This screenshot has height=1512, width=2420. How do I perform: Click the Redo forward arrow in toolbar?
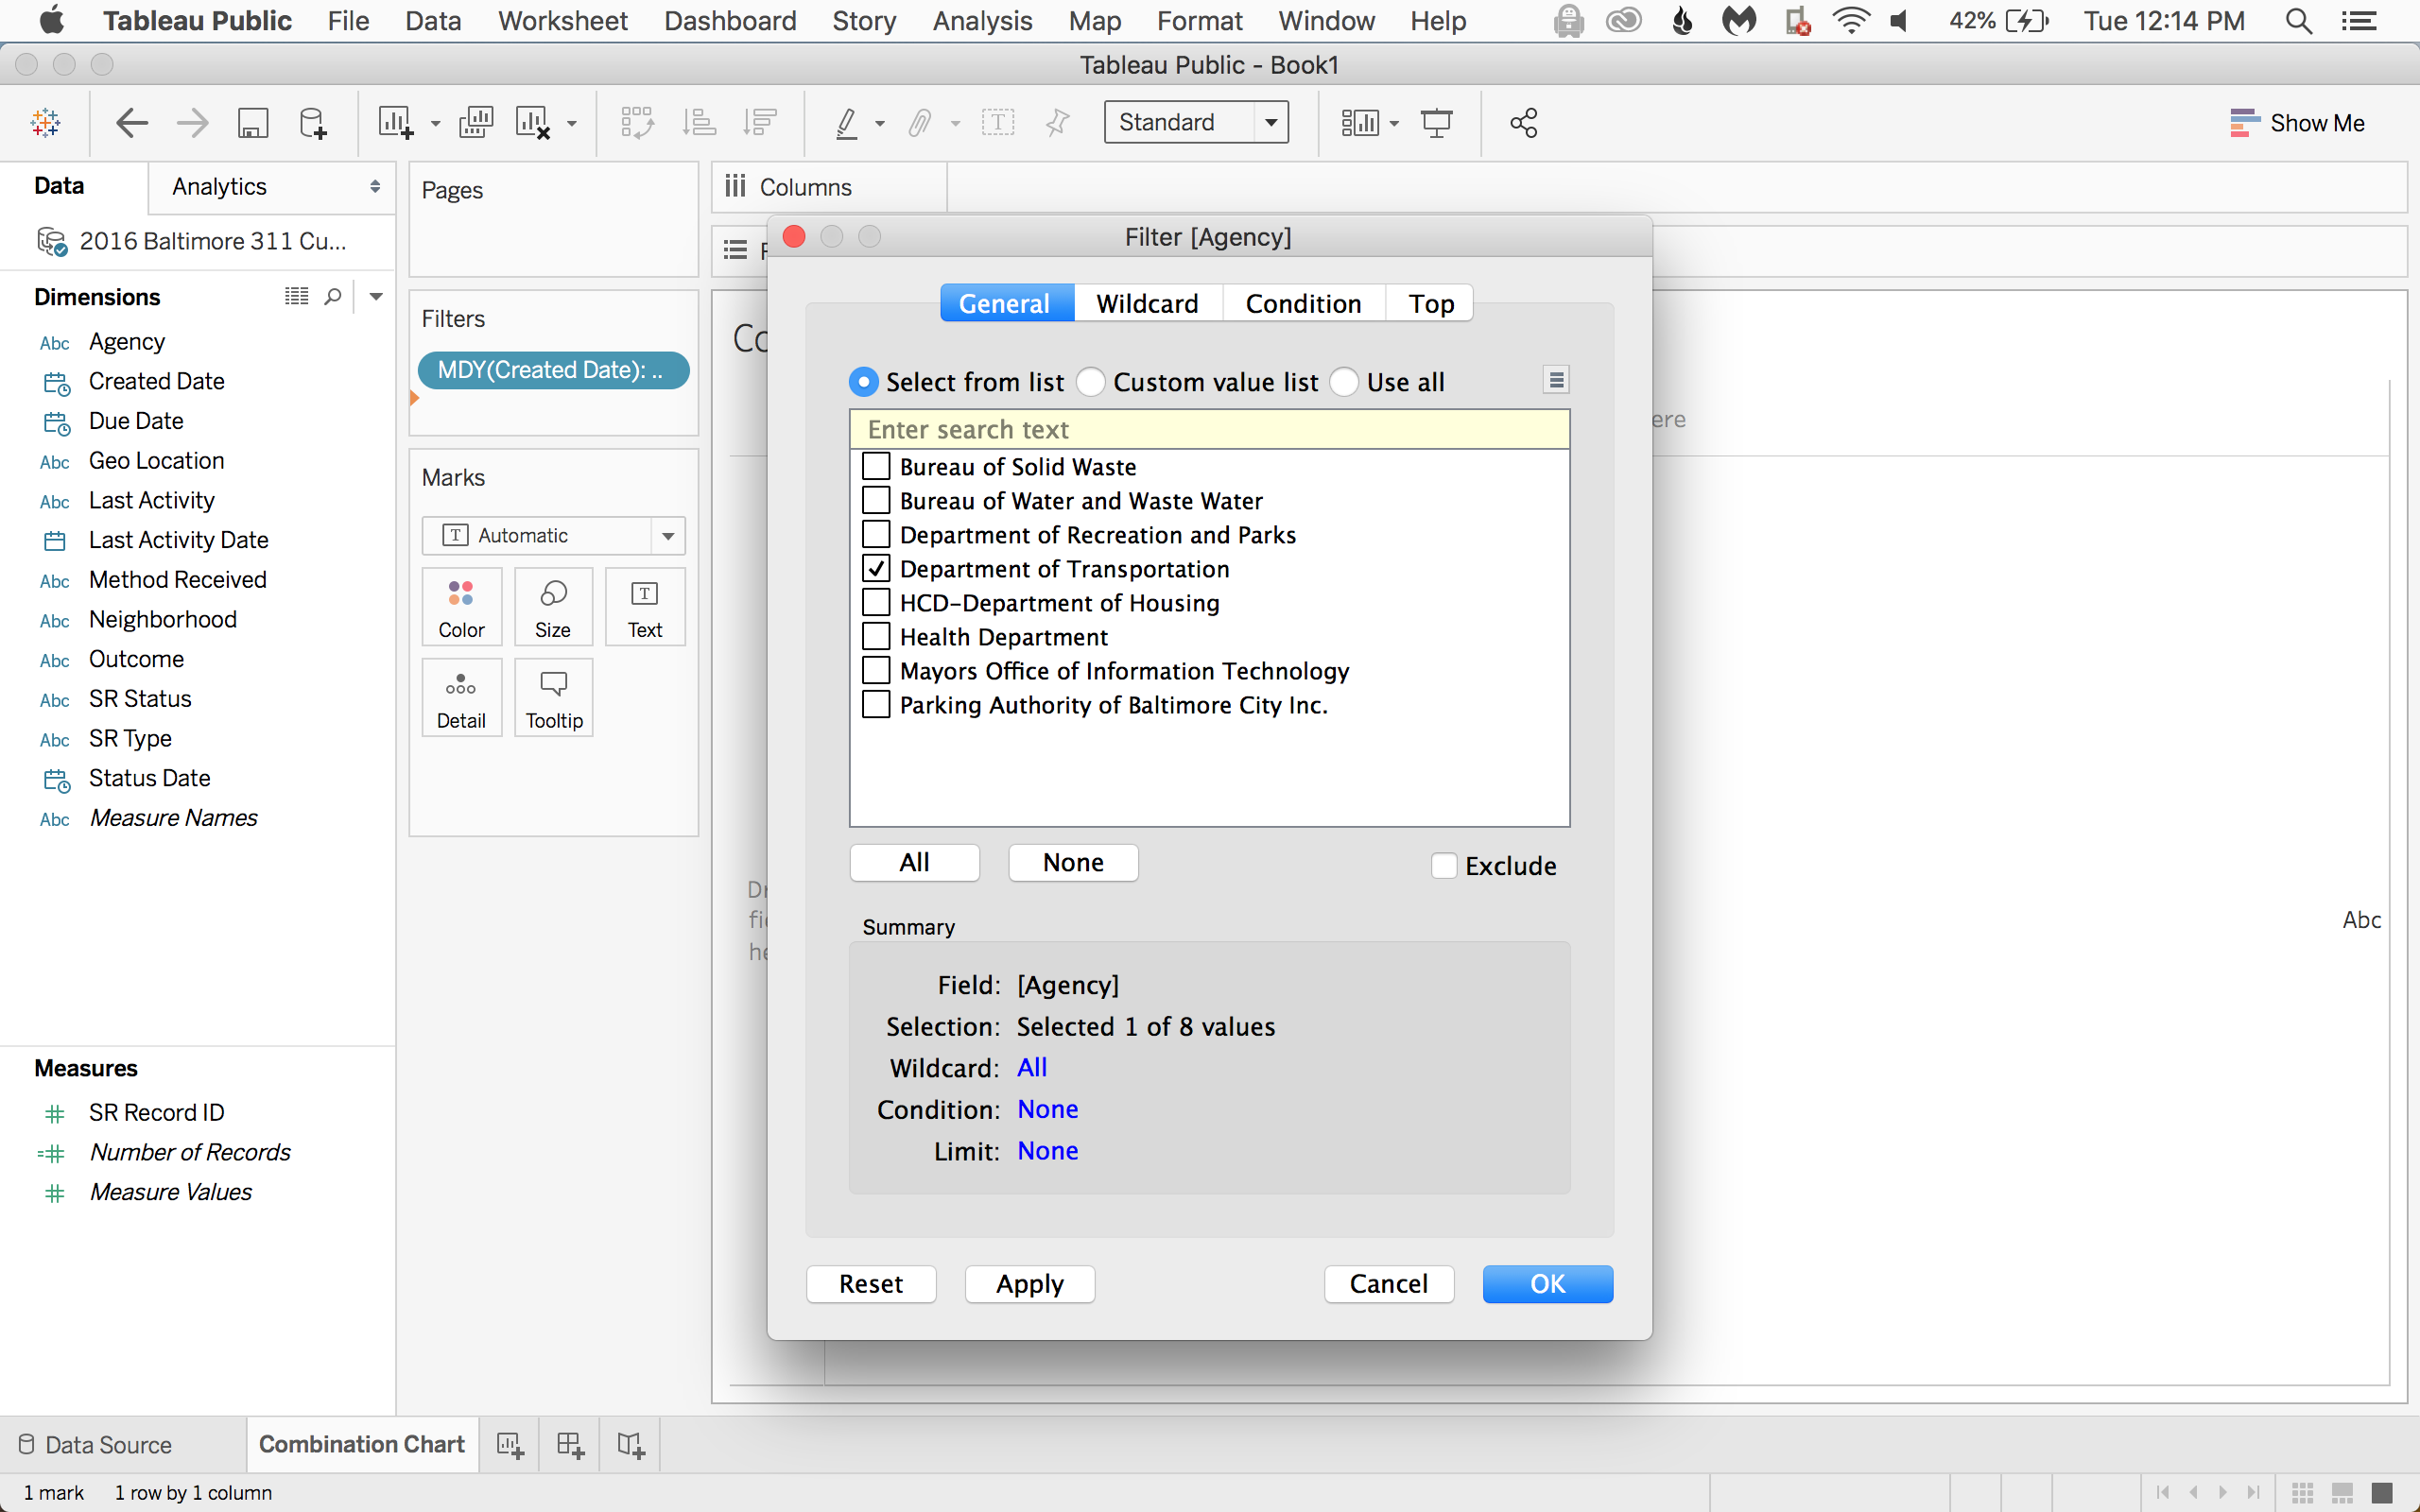pyautogui.click(x=192, y=123)
